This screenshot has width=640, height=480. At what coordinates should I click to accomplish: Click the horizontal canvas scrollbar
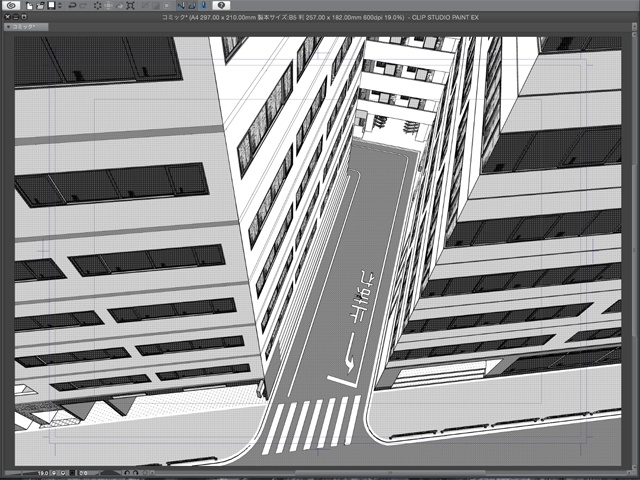pyautogui.click(x=392, y=473)
